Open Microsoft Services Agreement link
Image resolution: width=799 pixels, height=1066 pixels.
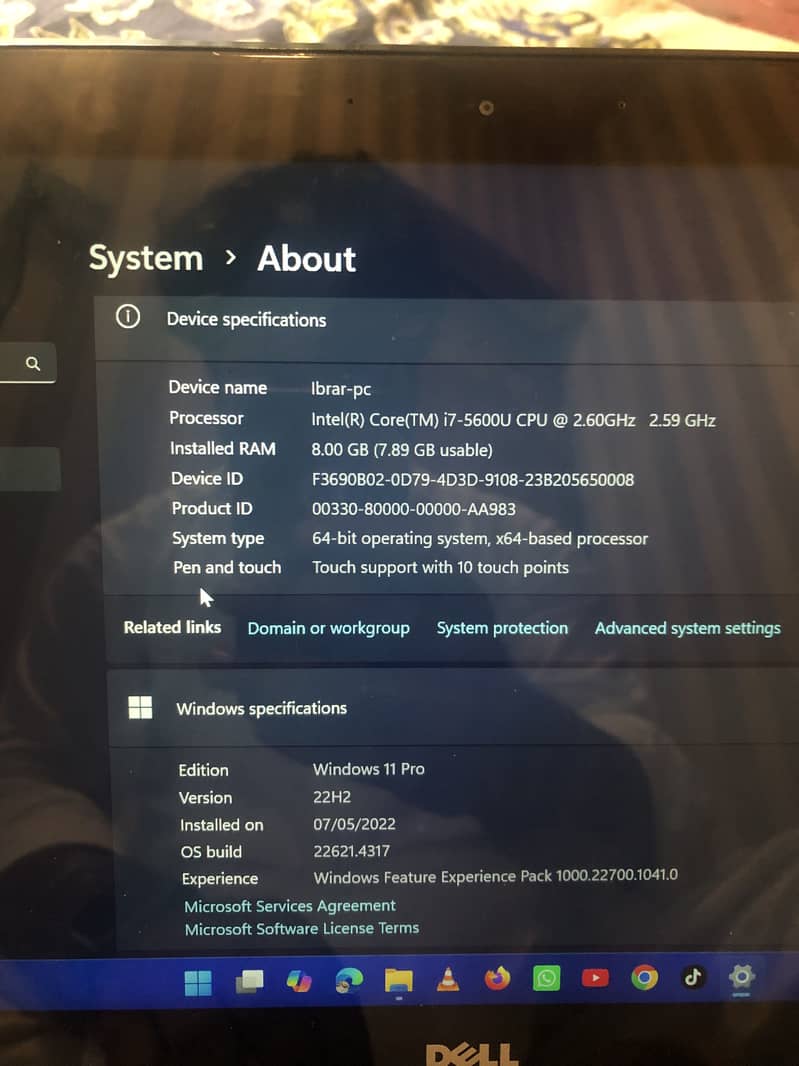(x=290, y=906)
